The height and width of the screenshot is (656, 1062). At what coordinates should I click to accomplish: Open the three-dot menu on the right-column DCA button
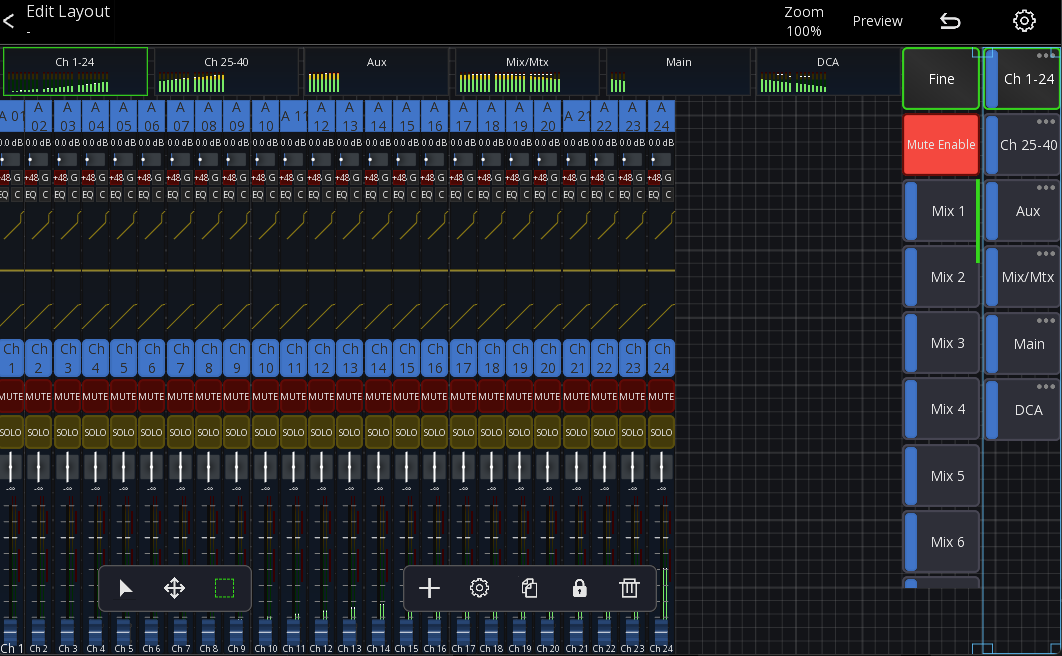coord(1046,387)
